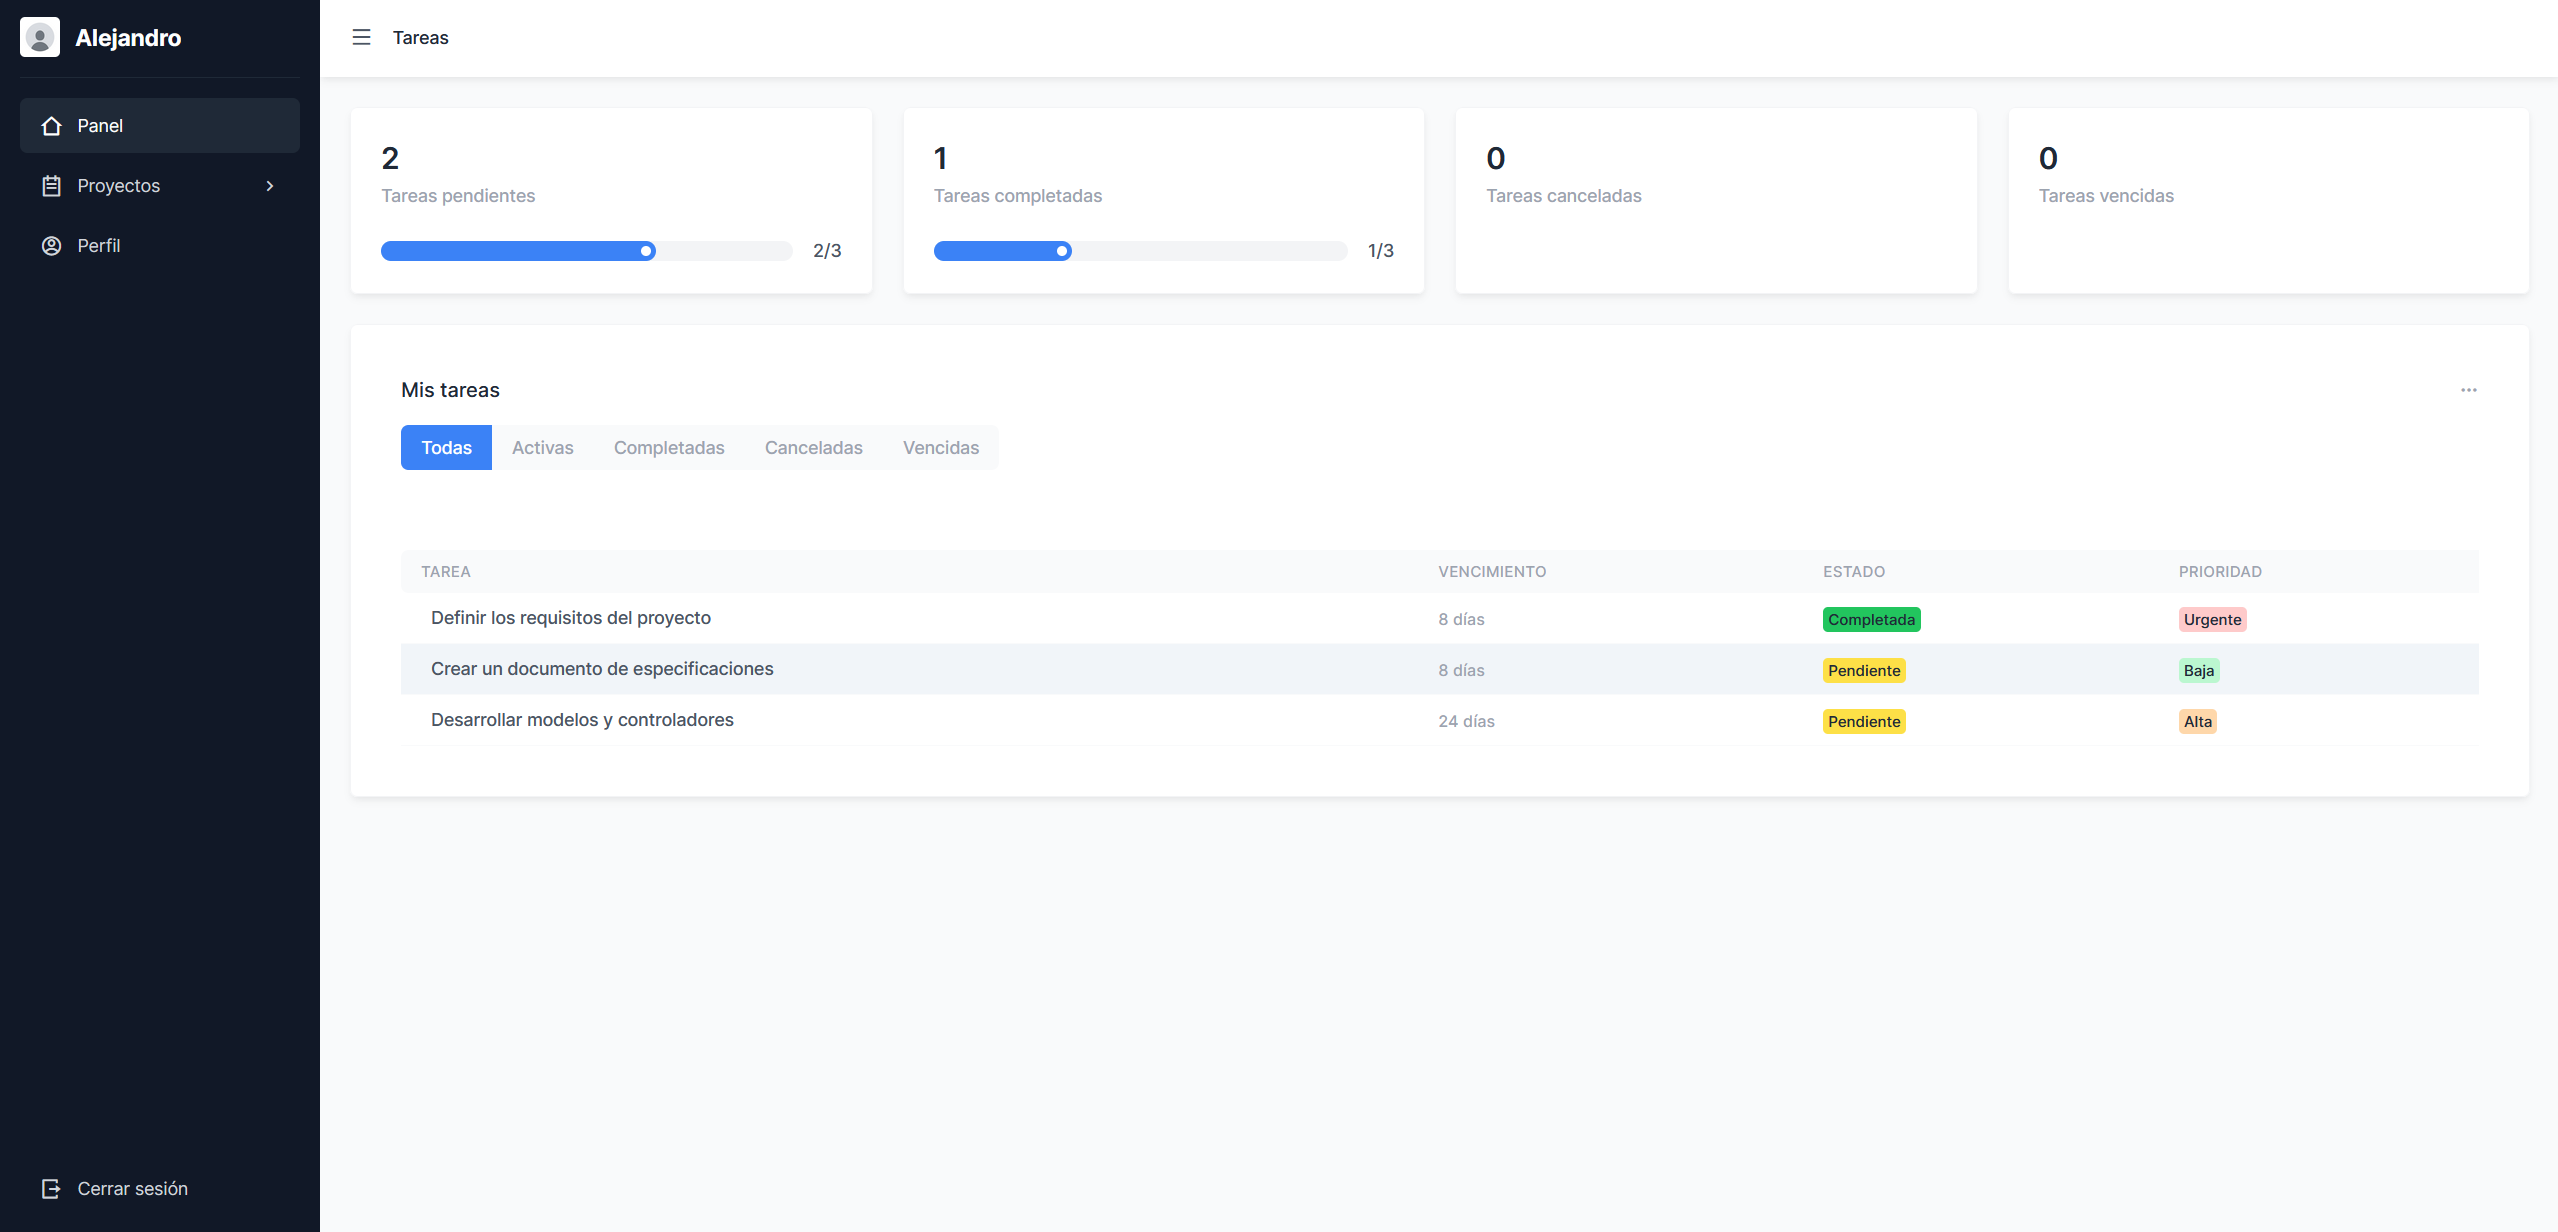Click the Completada status badge
This screenshot has width=2558, height=1232.
pos(1870,620)
